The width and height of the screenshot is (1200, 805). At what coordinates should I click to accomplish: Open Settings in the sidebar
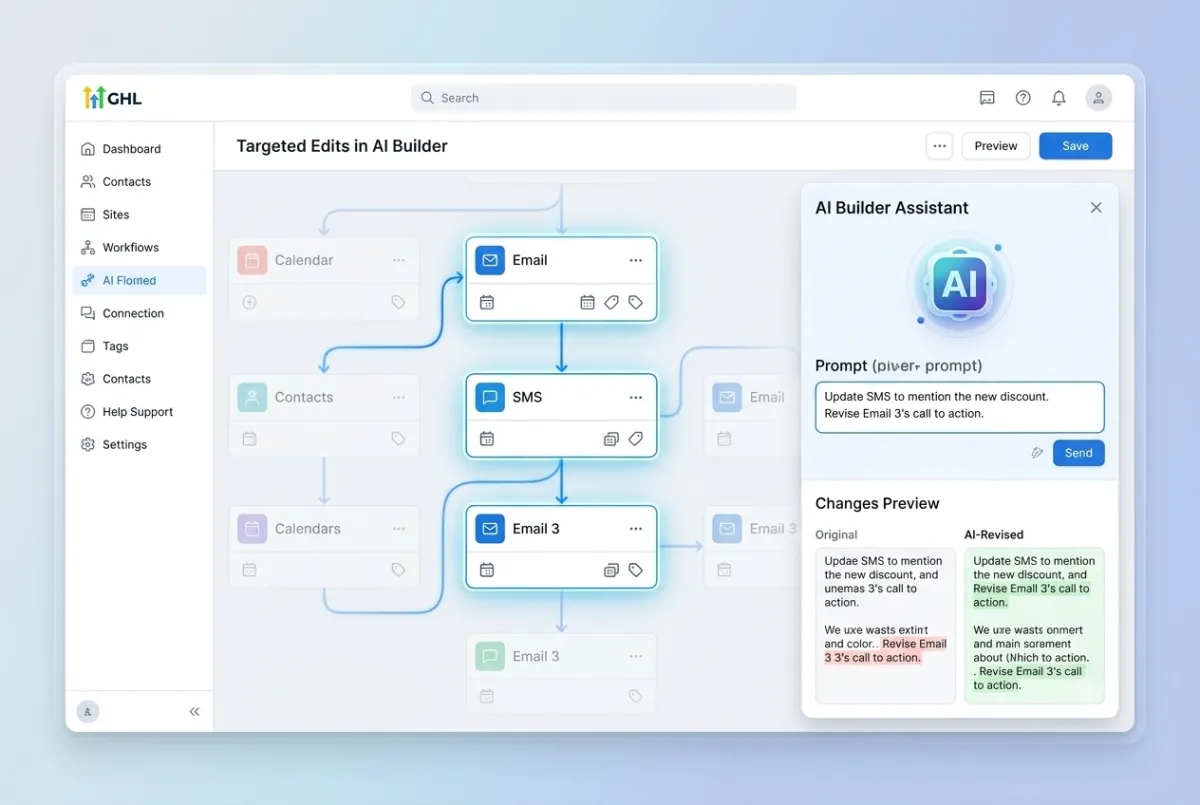[139, 445]
